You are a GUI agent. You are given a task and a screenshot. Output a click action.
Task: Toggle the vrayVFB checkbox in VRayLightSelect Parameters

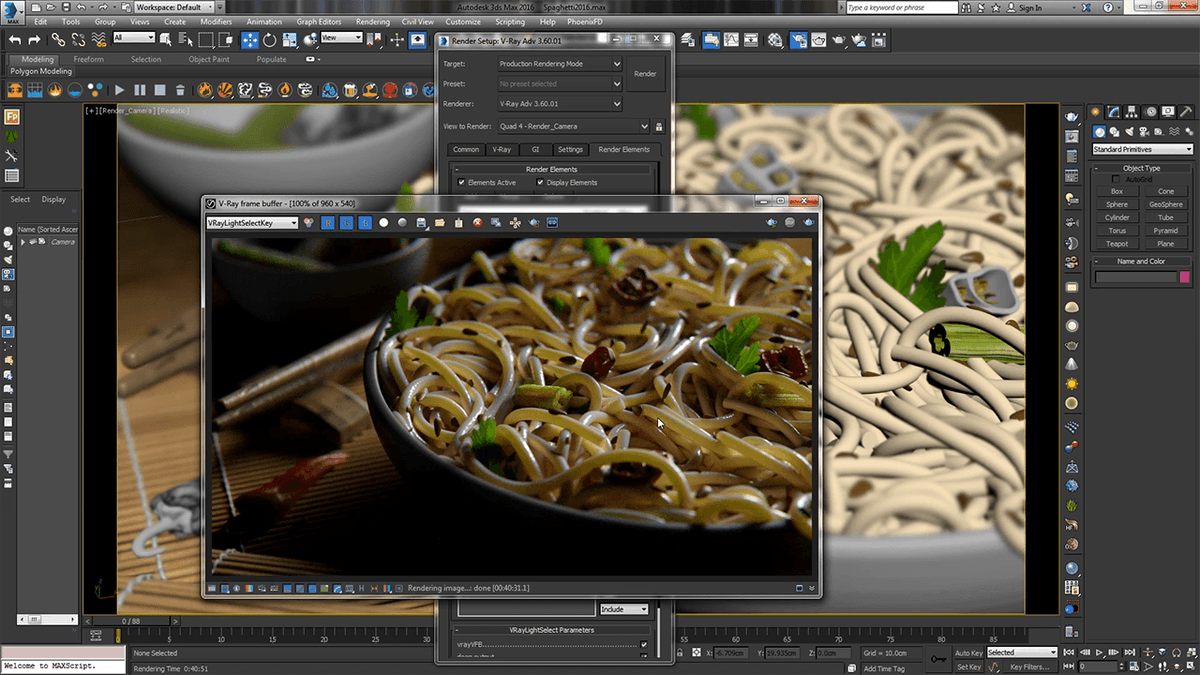tap(644, 645)
